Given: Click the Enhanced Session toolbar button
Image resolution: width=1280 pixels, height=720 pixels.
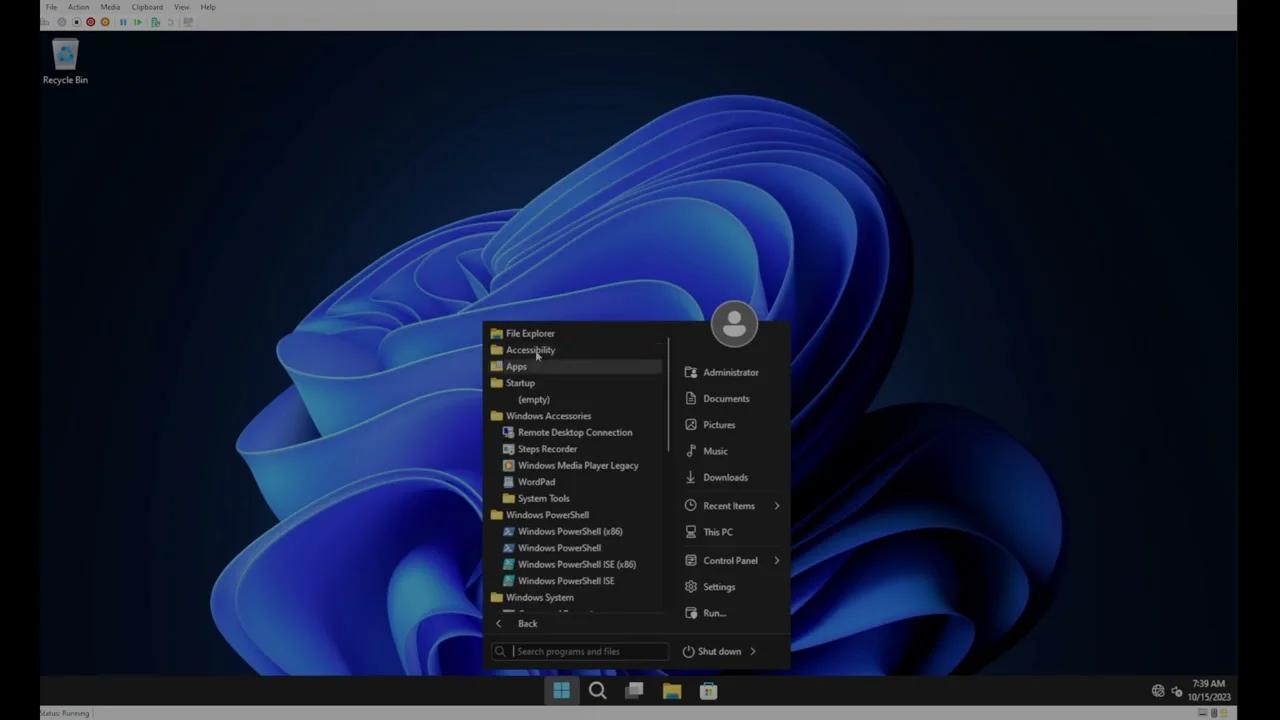Looking at the screenshot, I should point(187,22).
